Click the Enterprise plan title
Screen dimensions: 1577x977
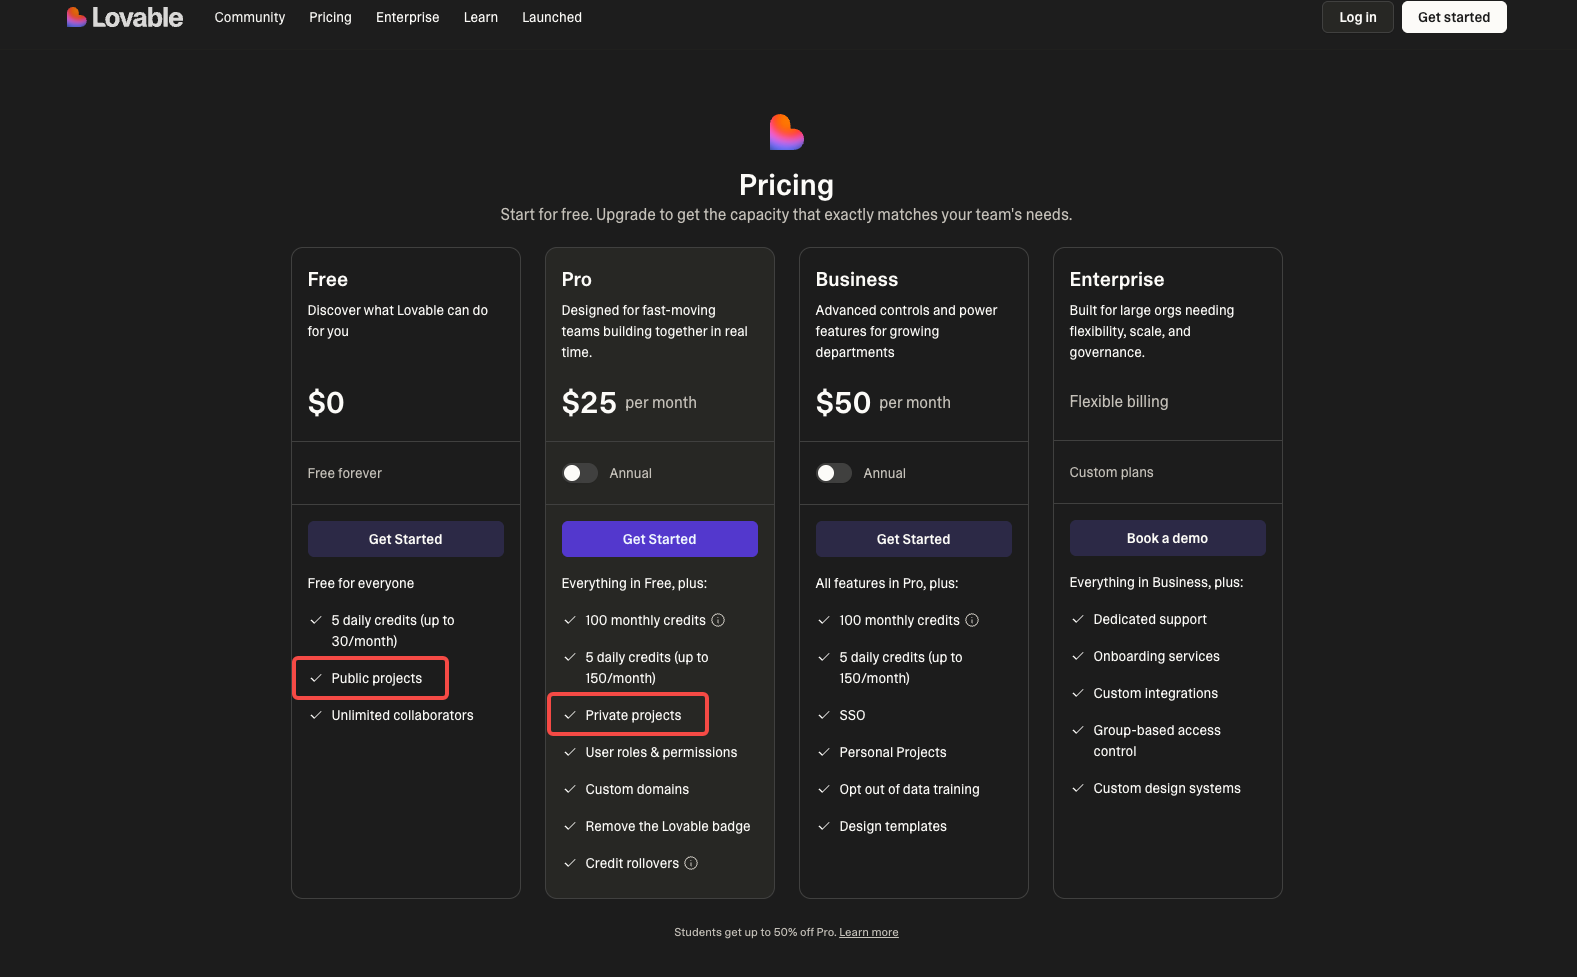pyautogui.click(x=1117, y=279)
